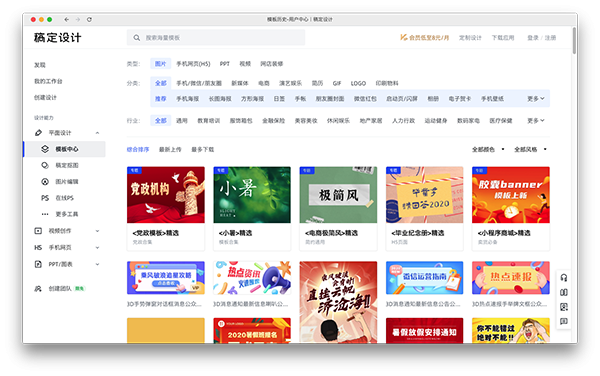This screenshot has width=600, height=376.
Task: Click the 图片编辑 icon in sidebar
Action: pyautogui.click(x=45, y=182)
